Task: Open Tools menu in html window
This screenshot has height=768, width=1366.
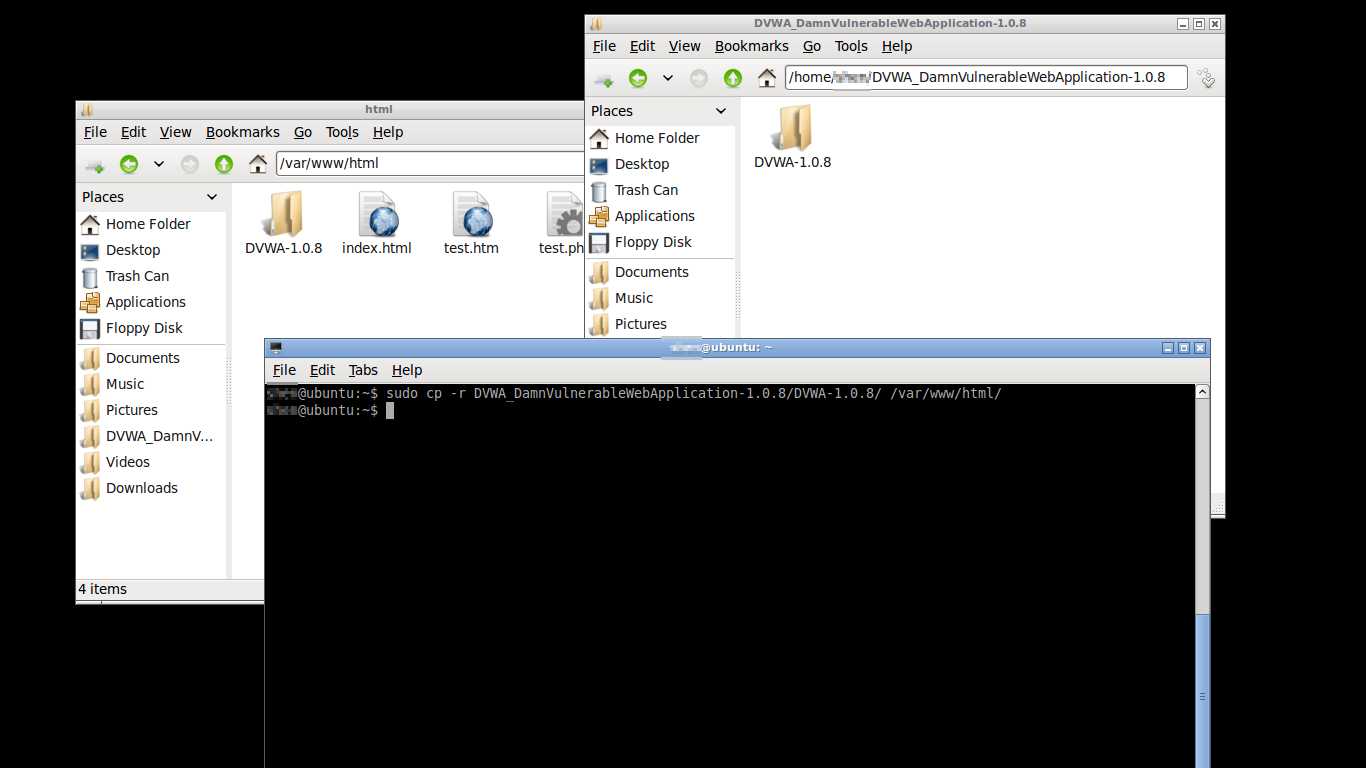Action: click(x=342, y=132)
